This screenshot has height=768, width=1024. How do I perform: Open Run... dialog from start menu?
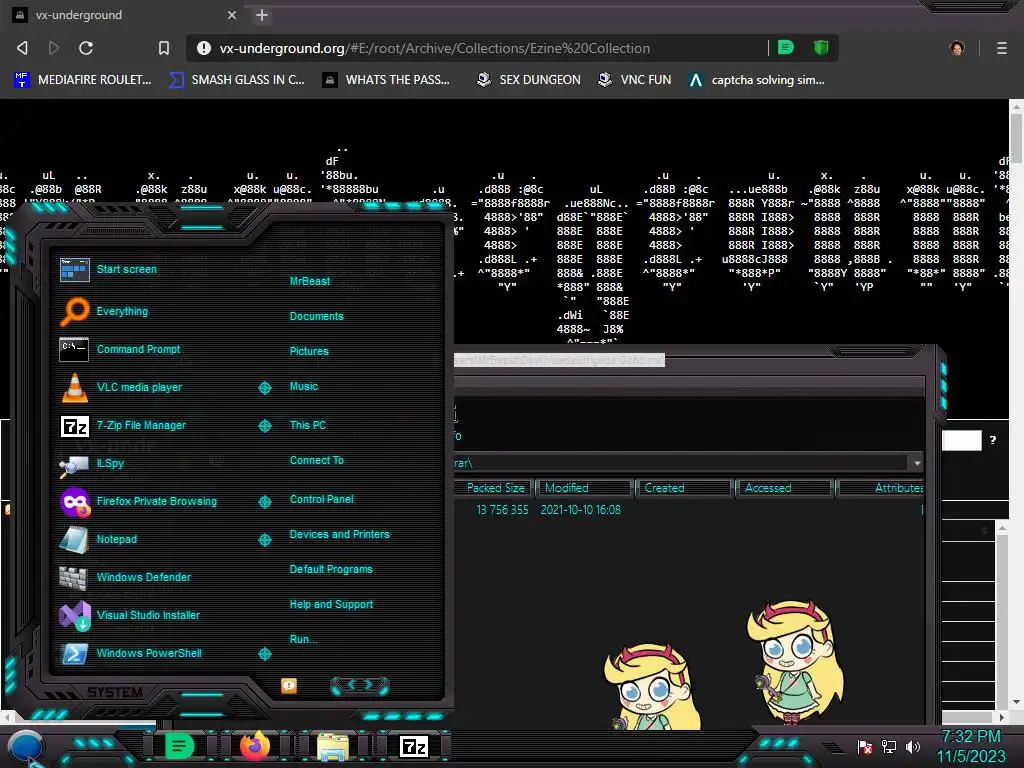click(x=304, y=639)
